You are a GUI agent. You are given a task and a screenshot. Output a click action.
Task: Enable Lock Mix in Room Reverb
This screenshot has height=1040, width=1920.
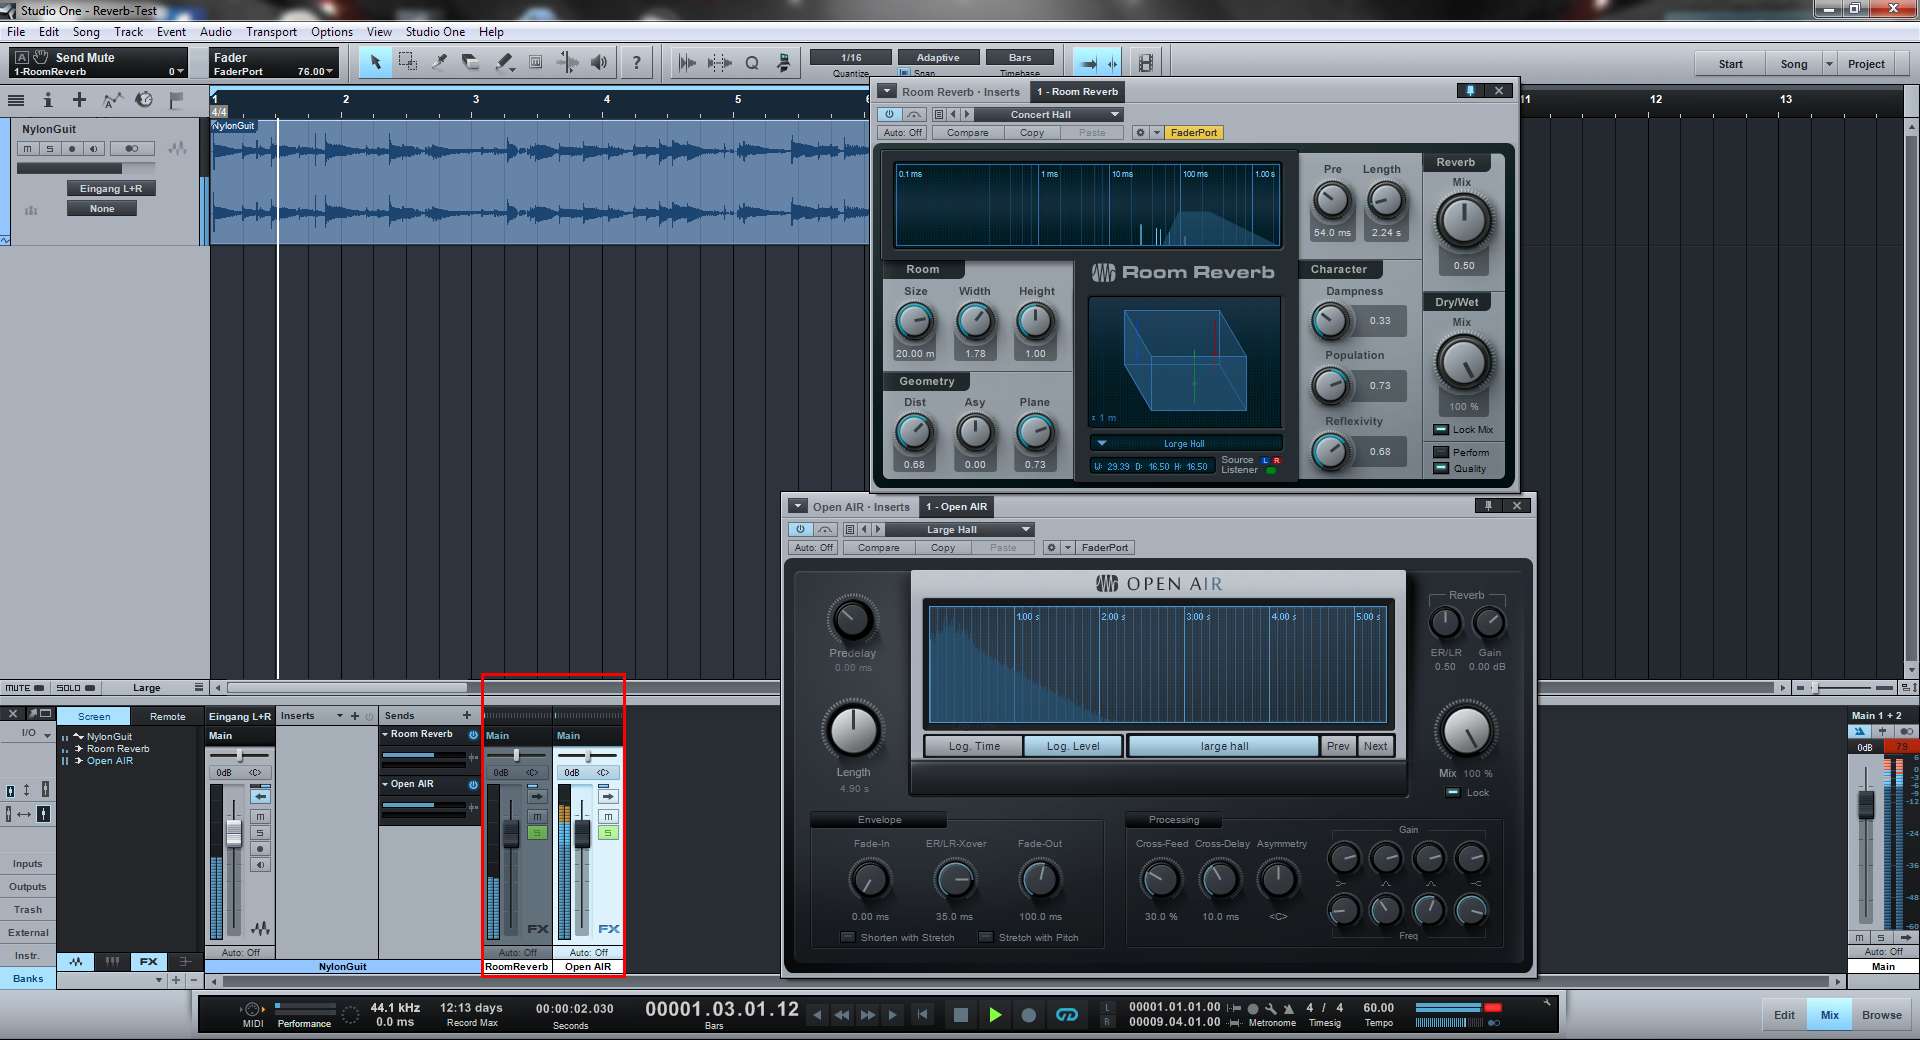[1441, 429]
